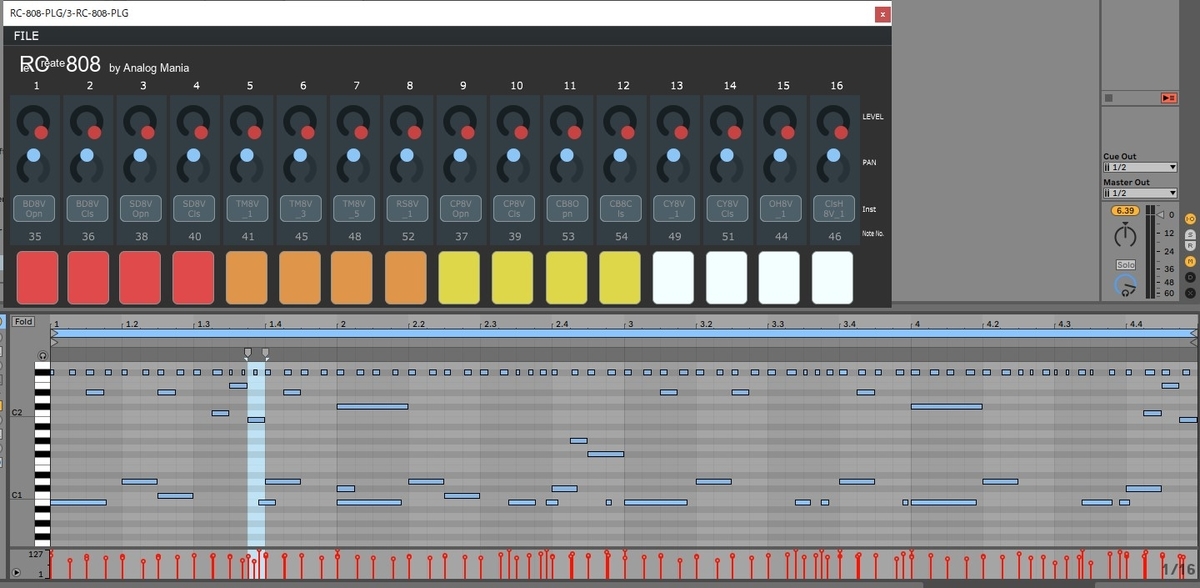
Task: Trigger the white pad for channel 15
Action: 779,278
